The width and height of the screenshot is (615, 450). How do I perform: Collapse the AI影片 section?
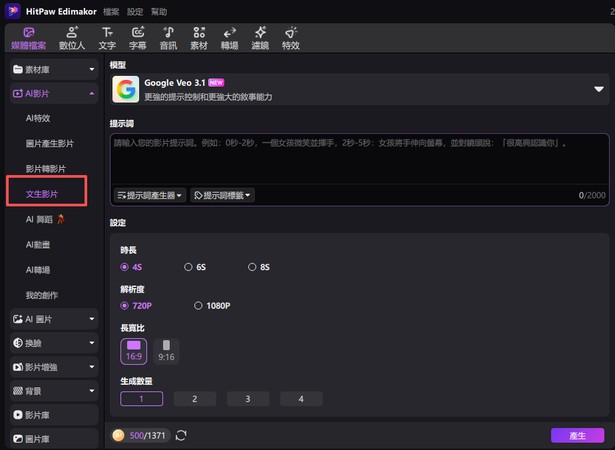click(91, 93)
